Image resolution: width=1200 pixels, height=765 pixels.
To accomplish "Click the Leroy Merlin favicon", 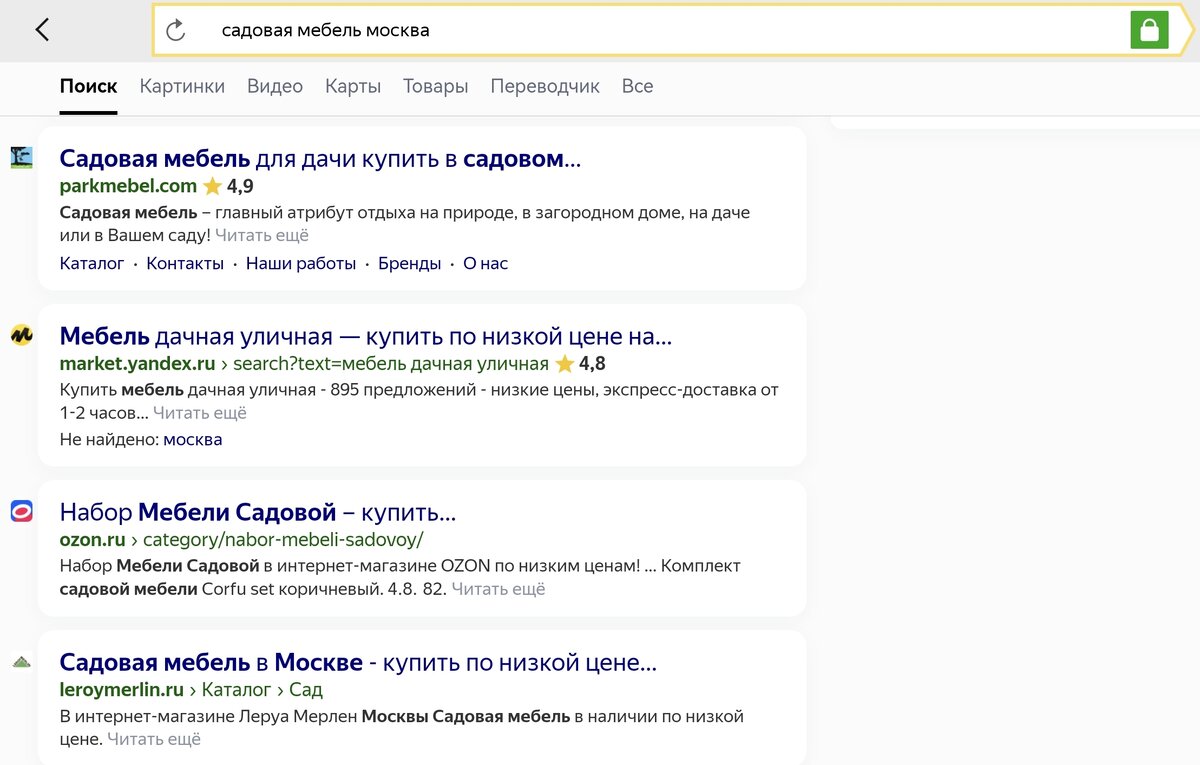I will coord(22,661).
